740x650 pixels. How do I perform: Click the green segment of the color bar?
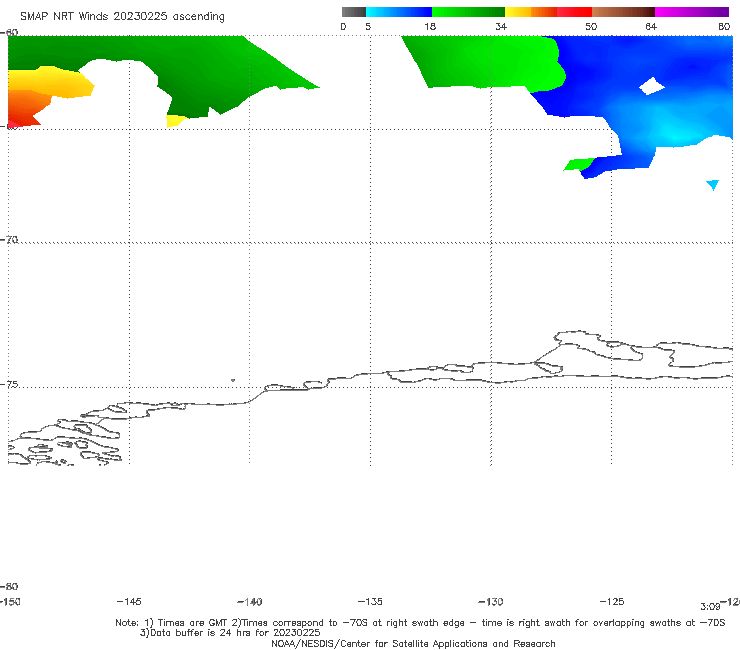(x=468, y=12)
